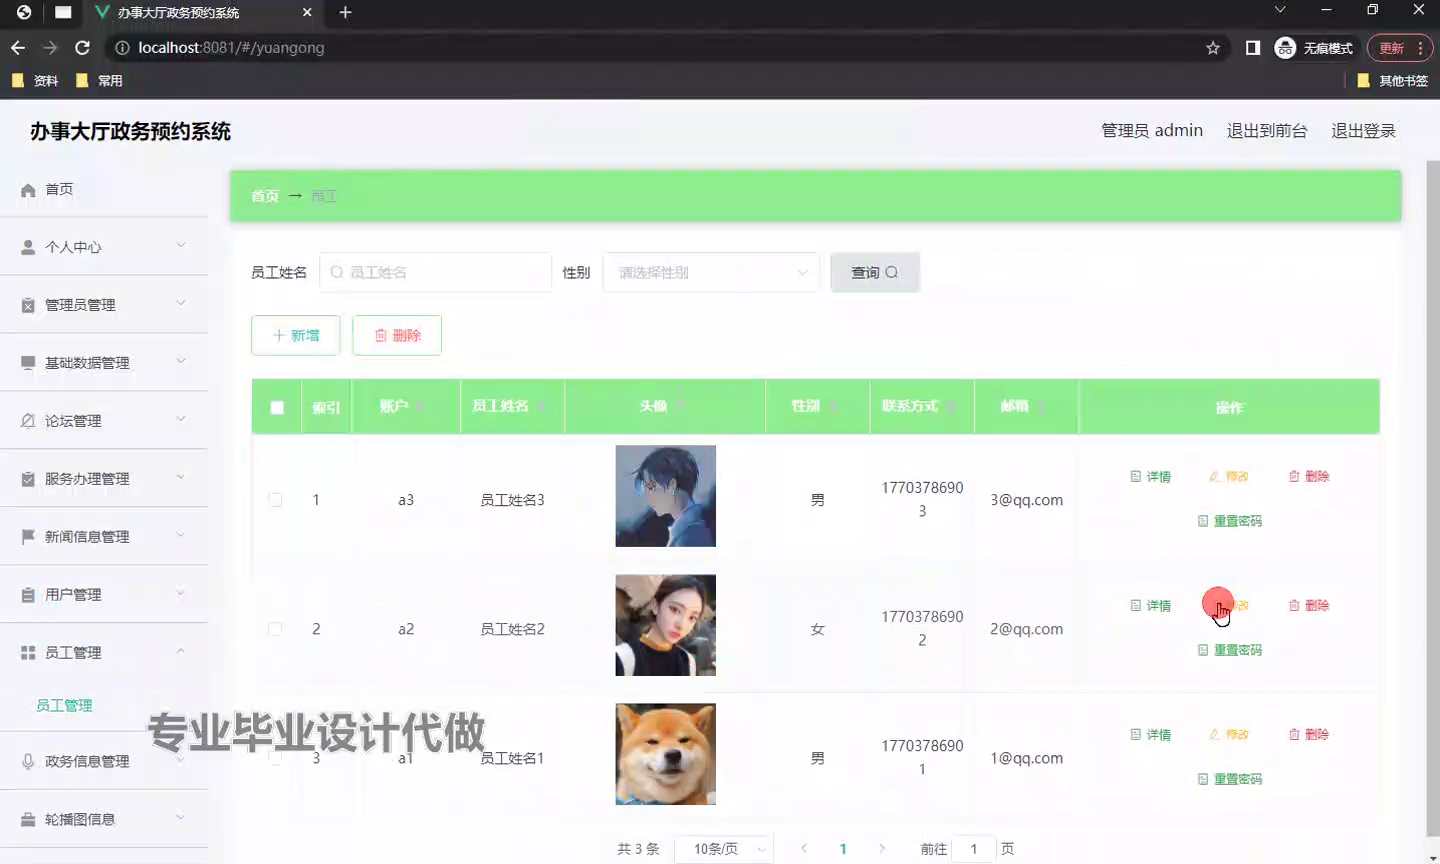The width and height of the screenshot is (1440, 864).
Task: Click 修改 edit for 员工姓名1
Action: point(1229,735)
